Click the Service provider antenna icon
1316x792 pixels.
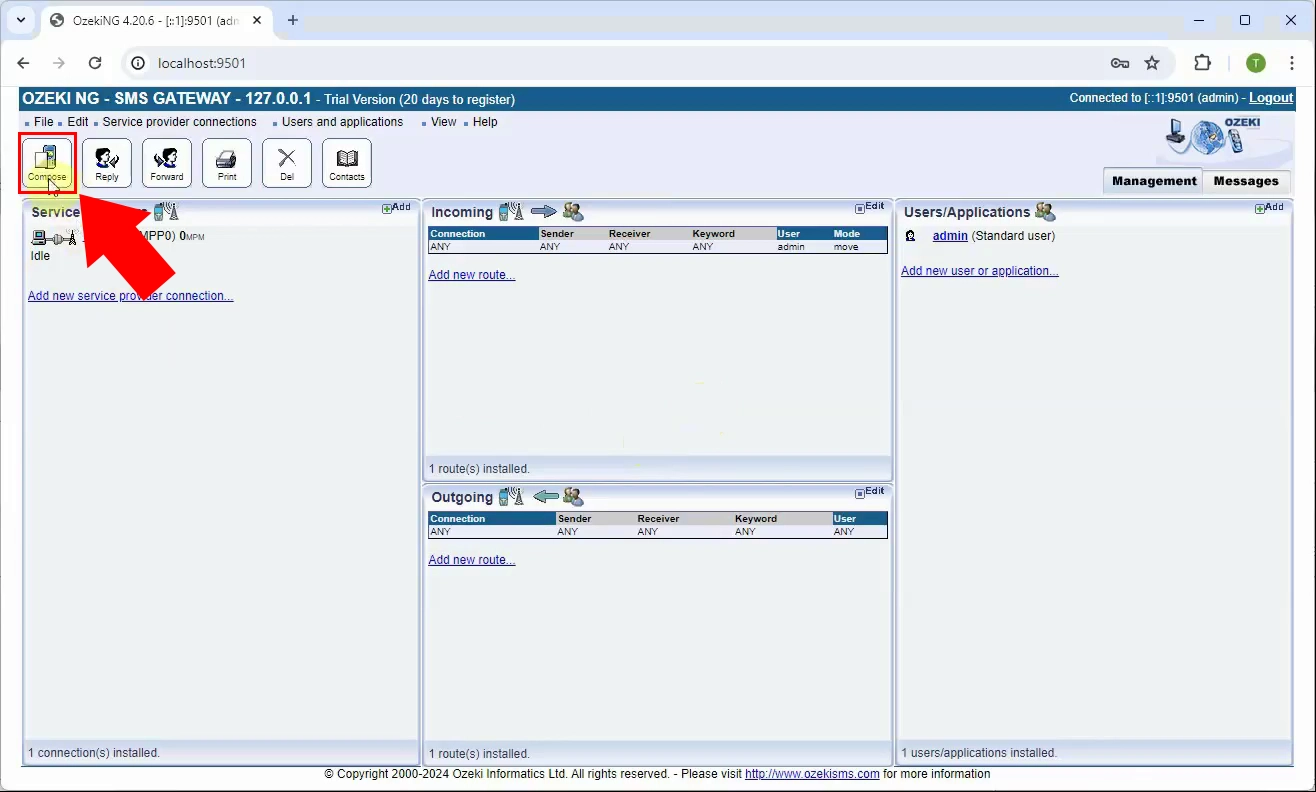(167, 211)
